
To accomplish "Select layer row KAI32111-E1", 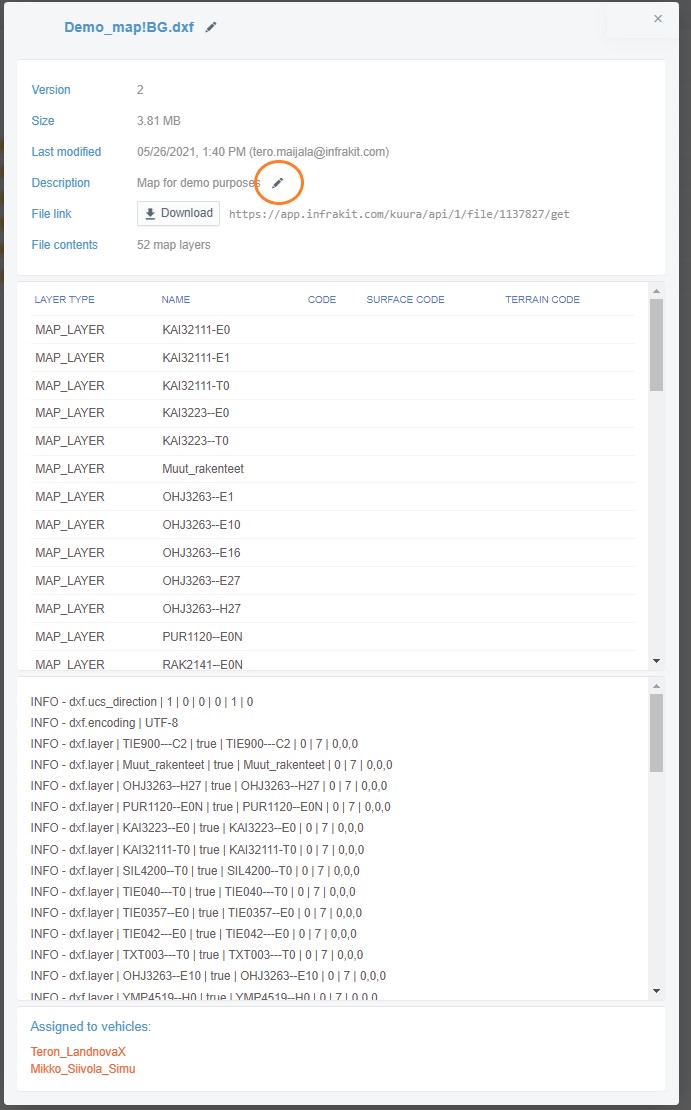I will point(333,357).
